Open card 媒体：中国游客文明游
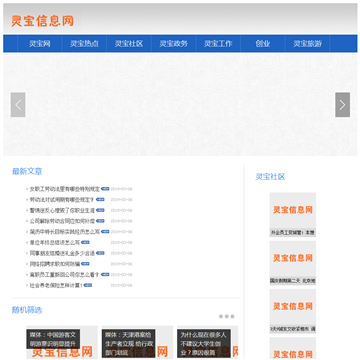This screenshot has width=360, height=360. coord(62,342)
